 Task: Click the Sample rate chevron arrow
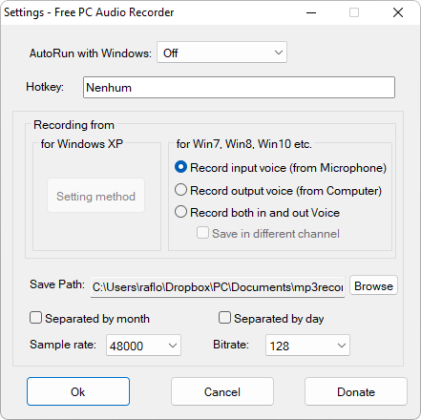(173, 345)
